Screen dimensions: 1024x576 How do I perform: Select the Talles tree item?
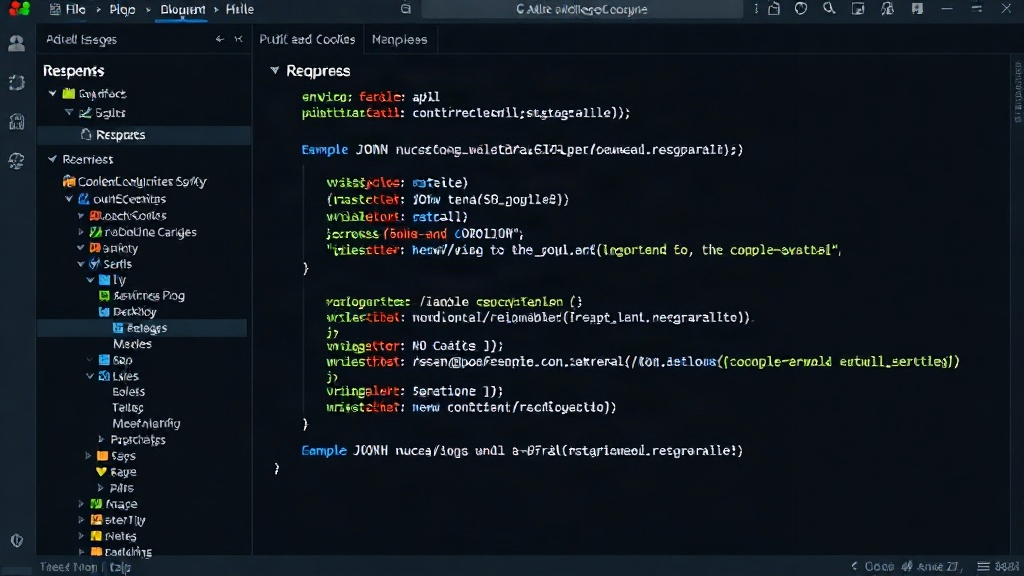pyautogui.click(x=128, y=408)
